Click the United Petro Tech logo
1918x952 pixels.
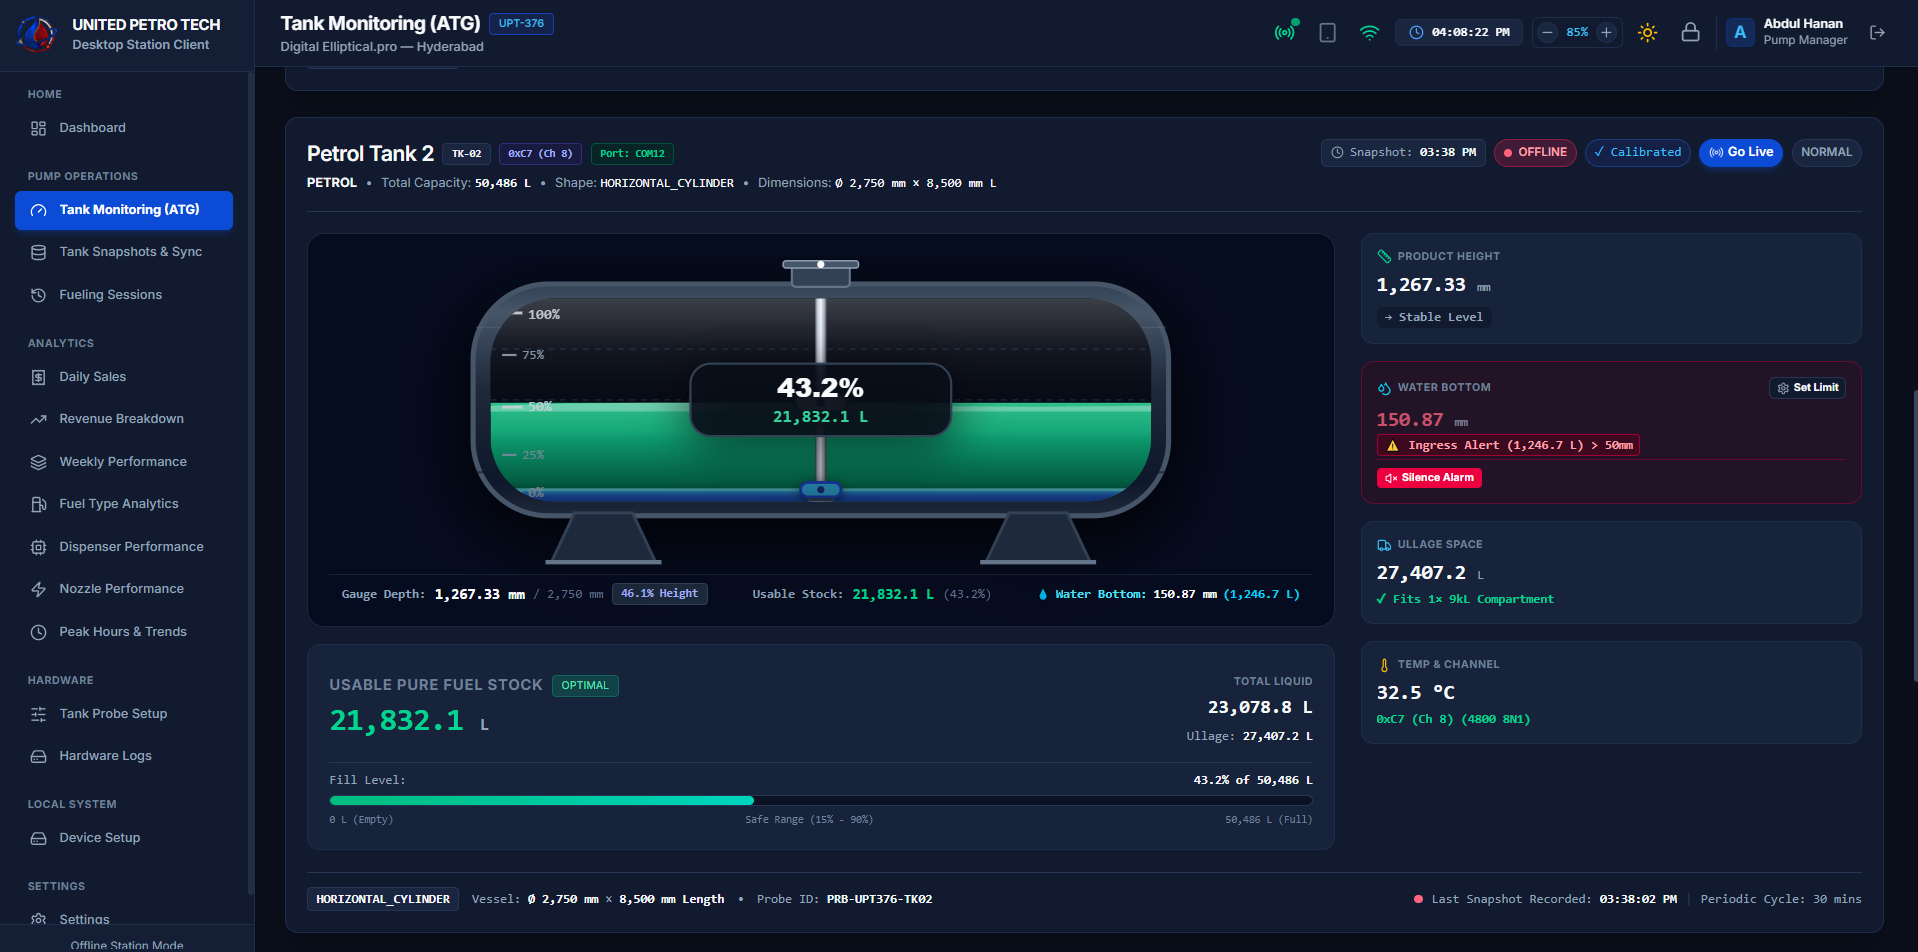pos(37,34)
